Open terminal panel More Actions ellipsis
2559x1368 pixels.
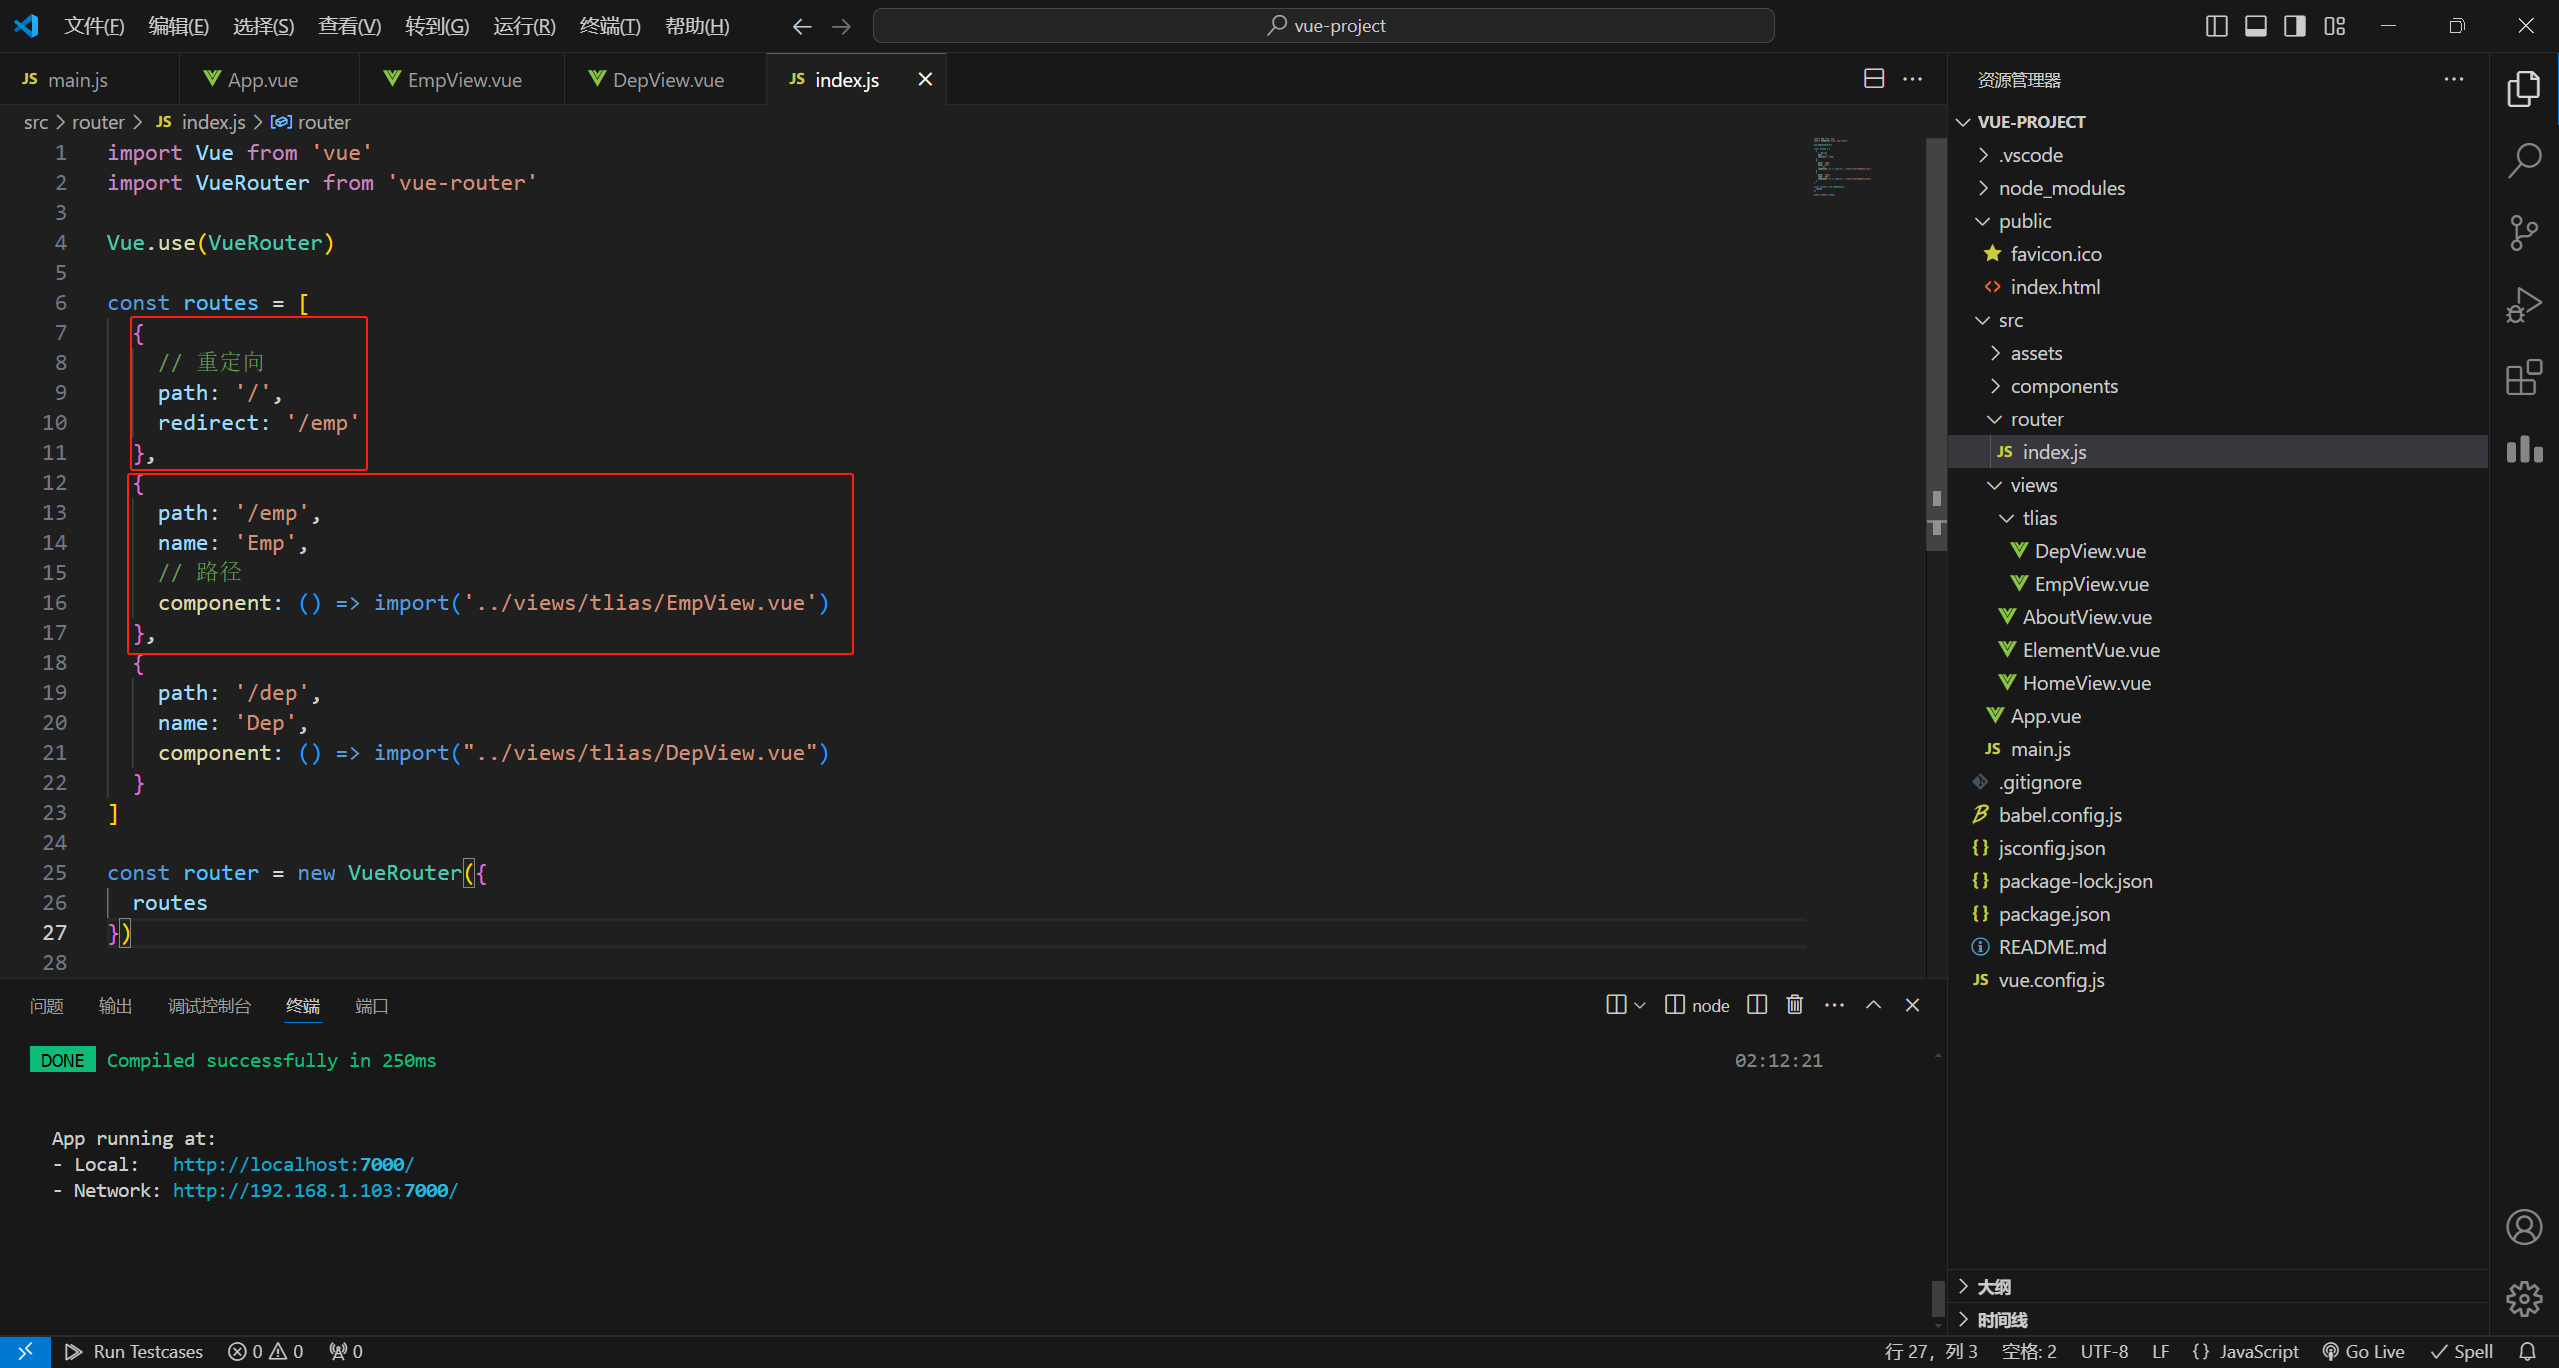[1834, 1005]
